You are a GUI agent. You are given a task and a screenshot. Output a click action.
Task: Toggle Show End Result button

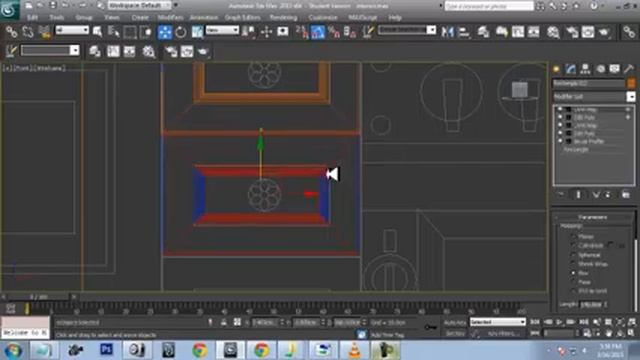click(578, 195)
